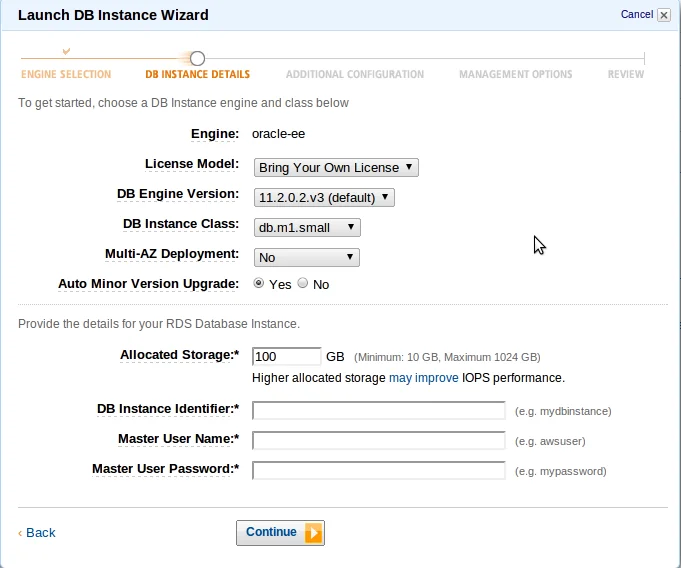Click the '(e.g. mydbinstance)' hint
Image resolution: width=681 pixels, height=568 pixels.
click(563, 411)
